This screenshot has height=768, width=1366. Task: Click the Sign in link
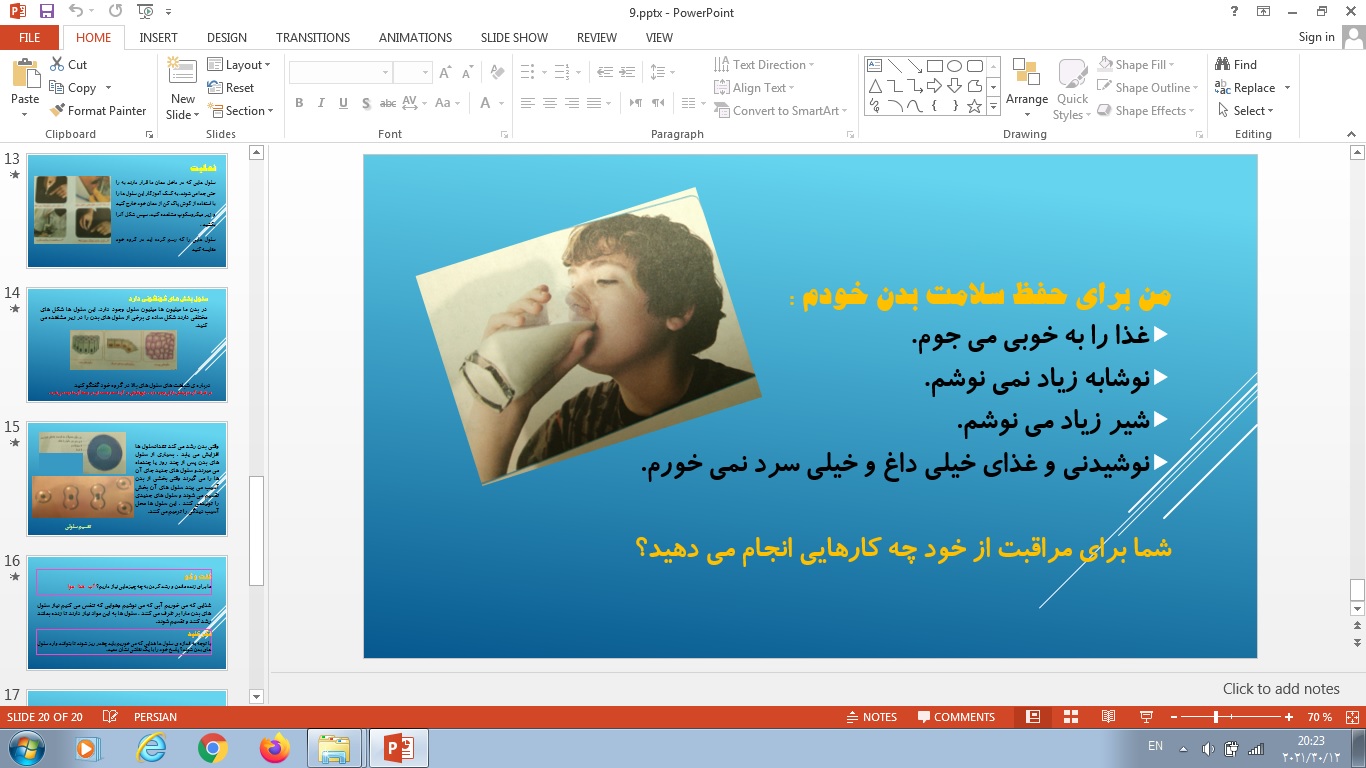pyautogui.click(x=1316, y=37)
